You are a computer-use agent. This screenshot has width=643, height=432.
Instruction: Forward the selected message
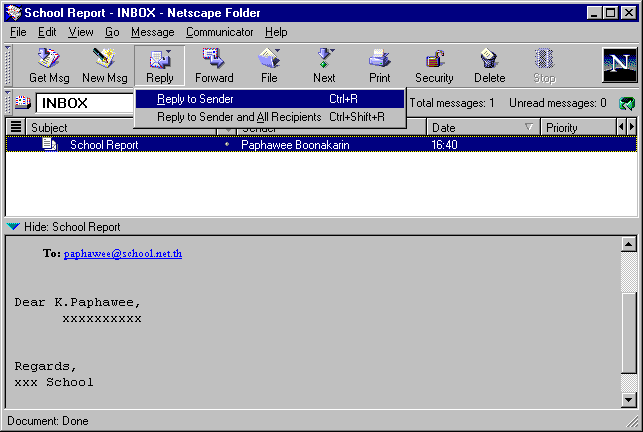point(214,66)
